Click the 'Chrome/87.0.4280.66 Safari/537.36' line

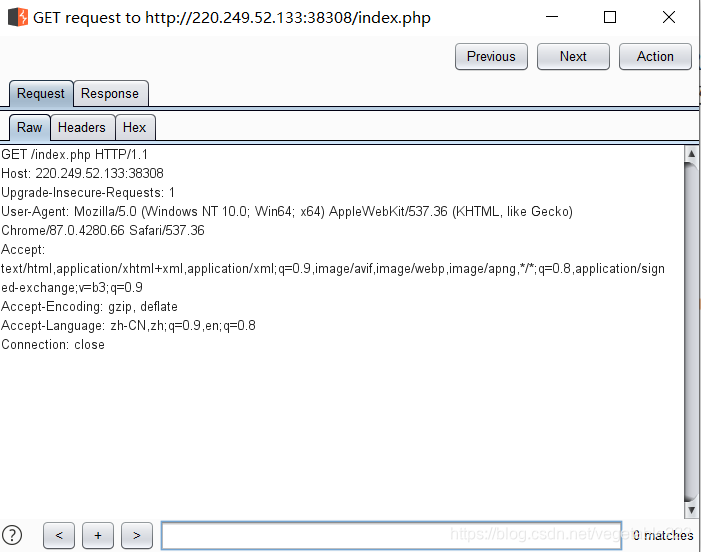[103, 231]
